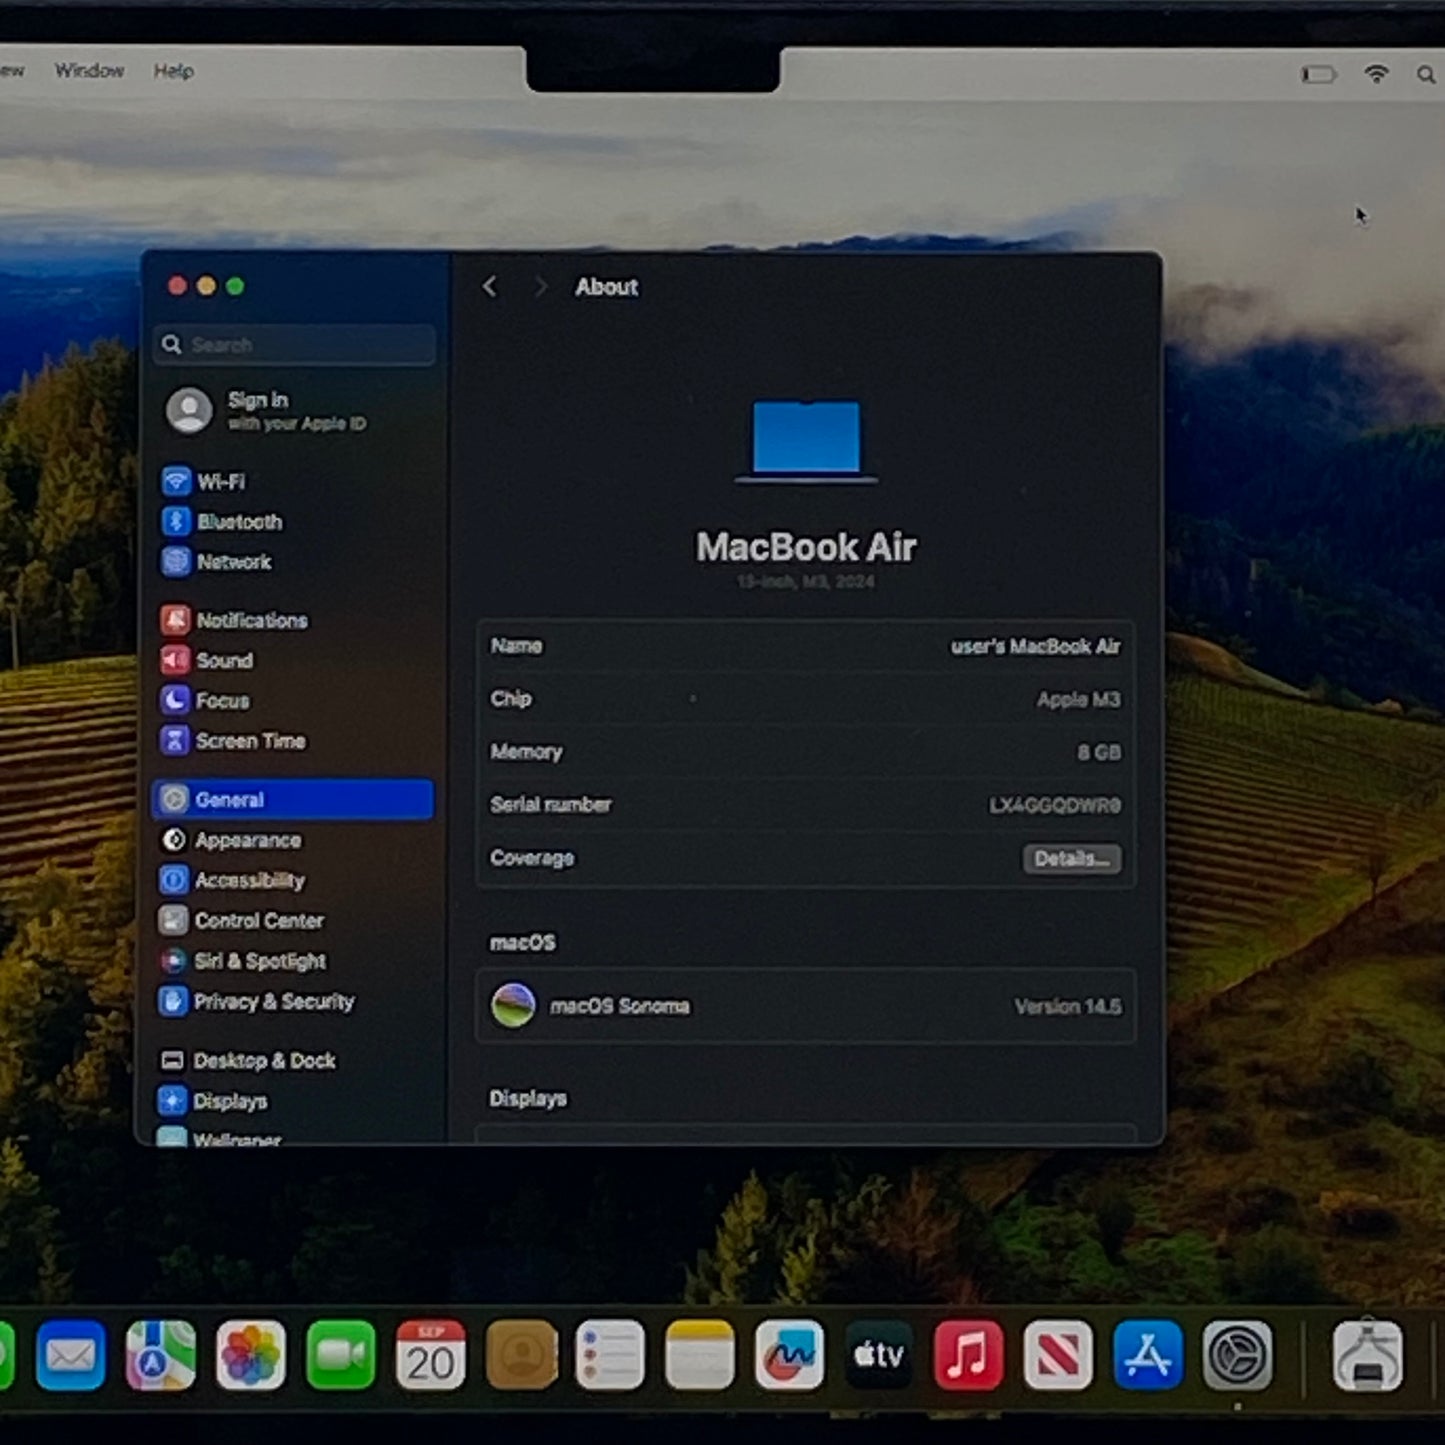Open Window menu in menu bar
The image size is (1445, 1445).
tap(89, 70)
